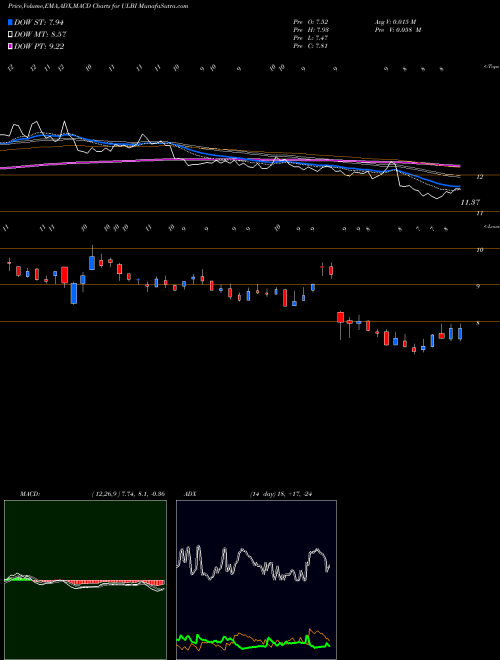Click the 'Pre V: 0.058 M' value
Screen dimensions: 500x660
398,30
